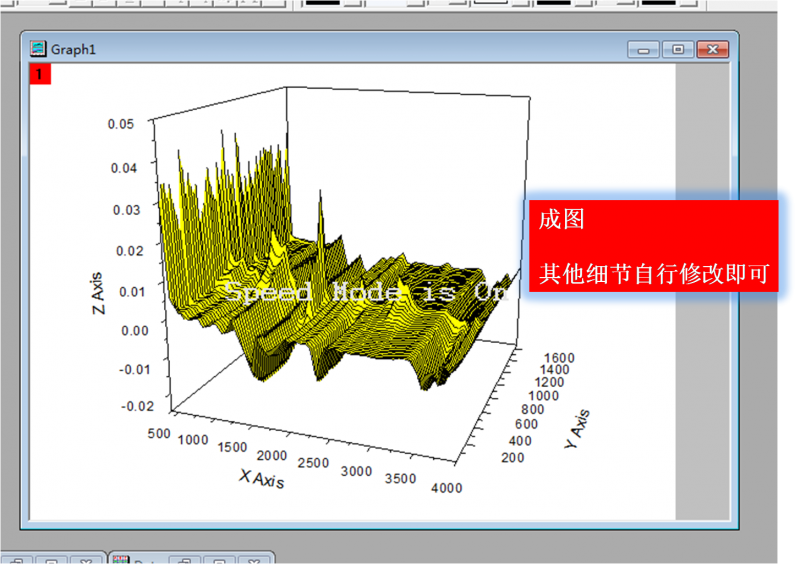Click the 2500 X-axis tick label

click(x=313, y=463)
